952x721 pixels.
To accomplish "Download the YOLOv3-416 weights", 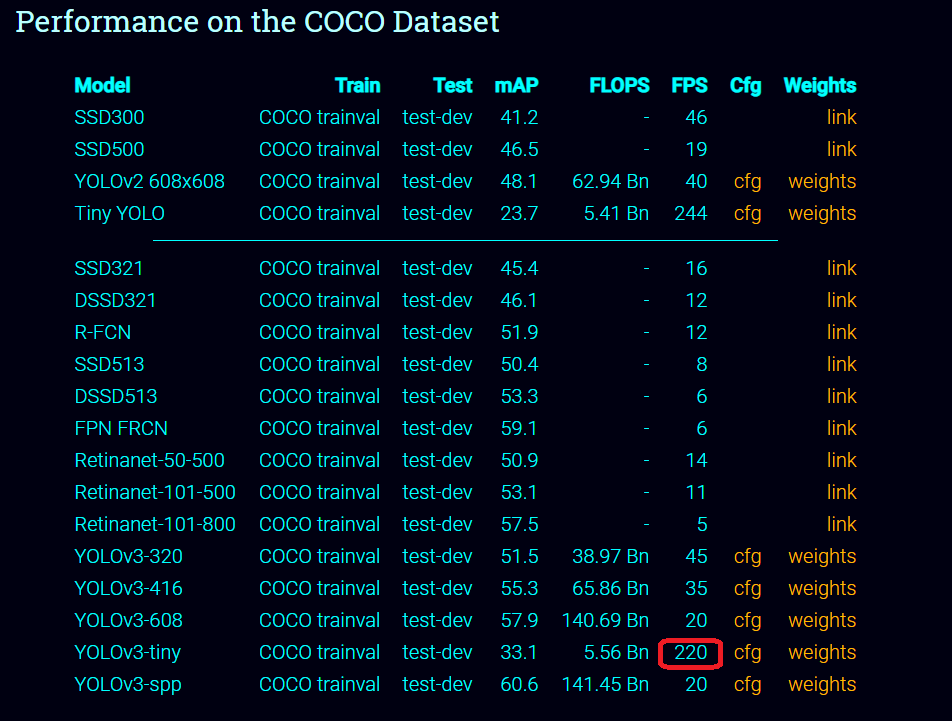I will [822, 589].
